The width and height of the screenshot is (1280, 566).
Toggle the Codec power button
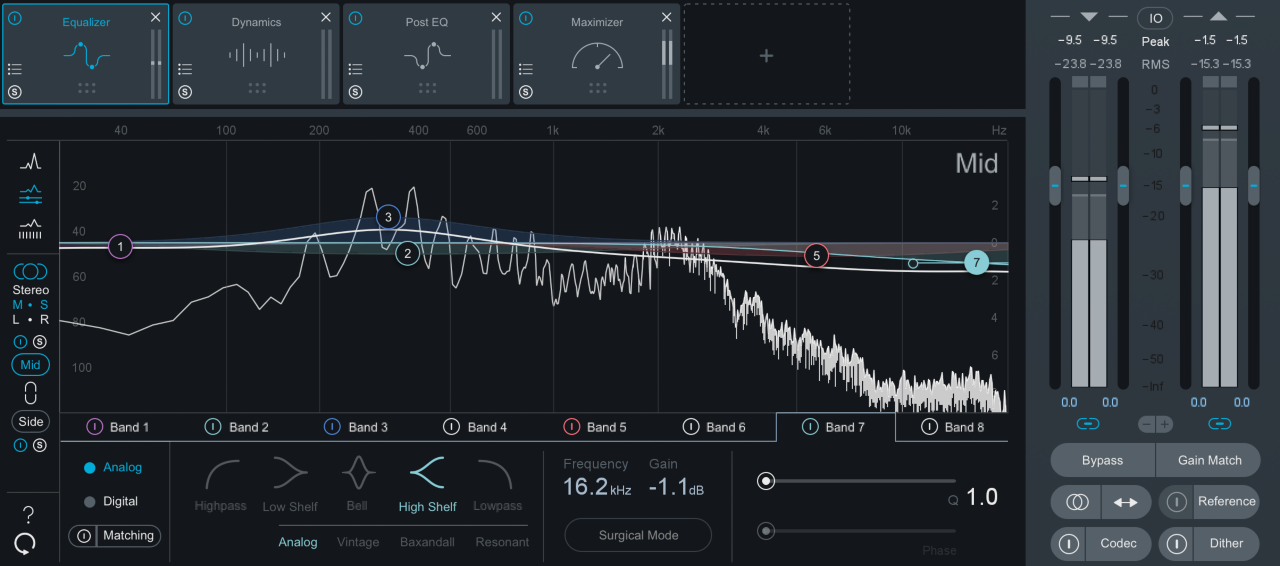click(1069, 544)
